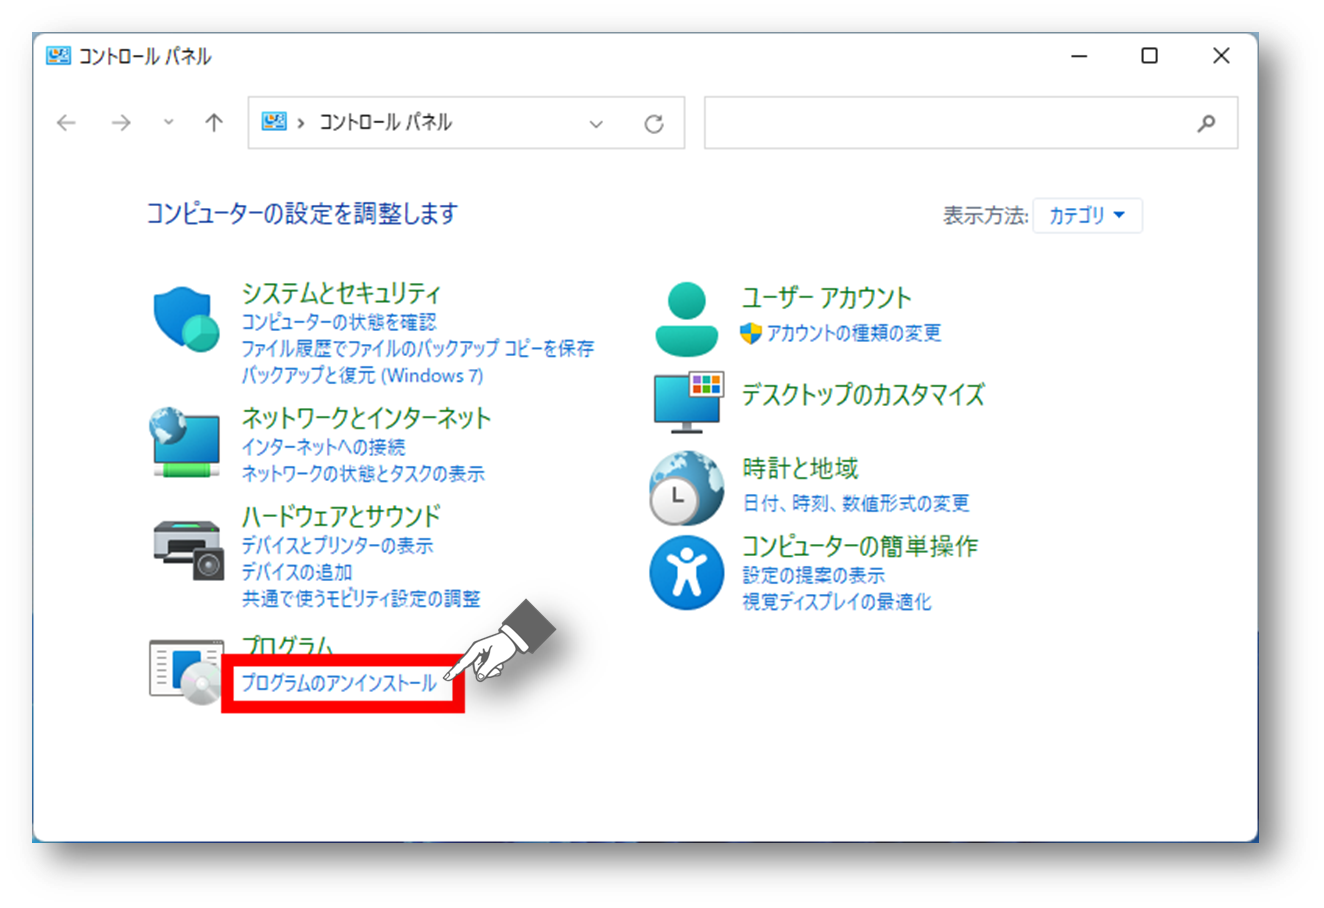Click the User Accounts person icon

click(686, 319)
